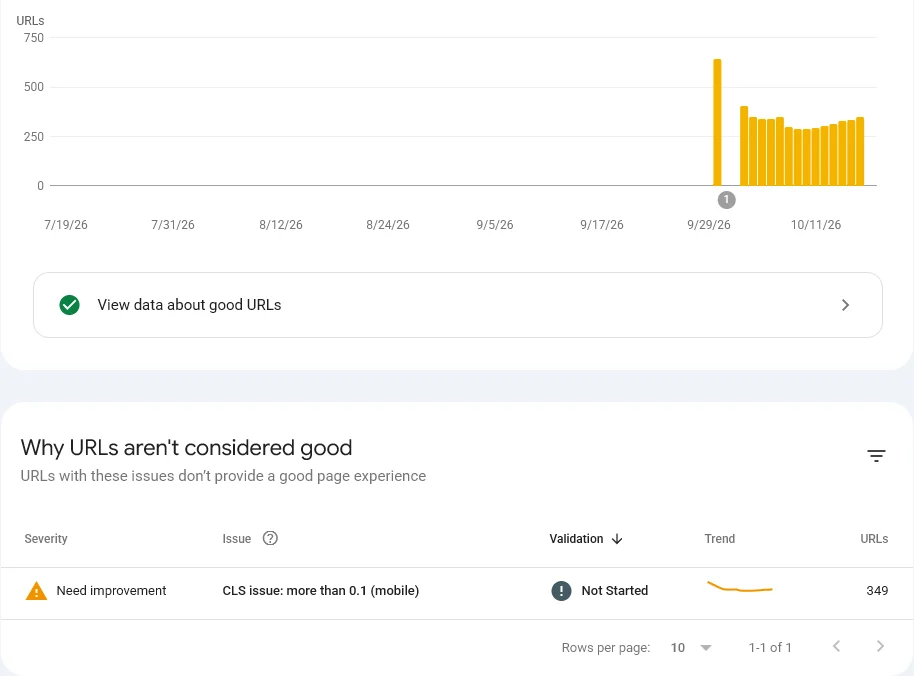Viewport: 914px width, 676px height.
Task: Click the Severity column header
Action: click(45, 538)
